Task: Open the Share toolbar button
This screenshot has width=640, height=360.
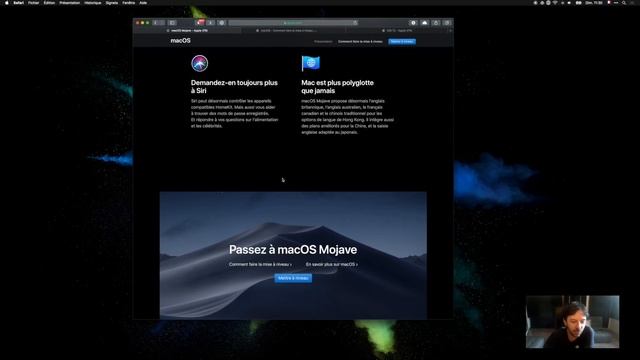Action: click(x=436, y=23)
